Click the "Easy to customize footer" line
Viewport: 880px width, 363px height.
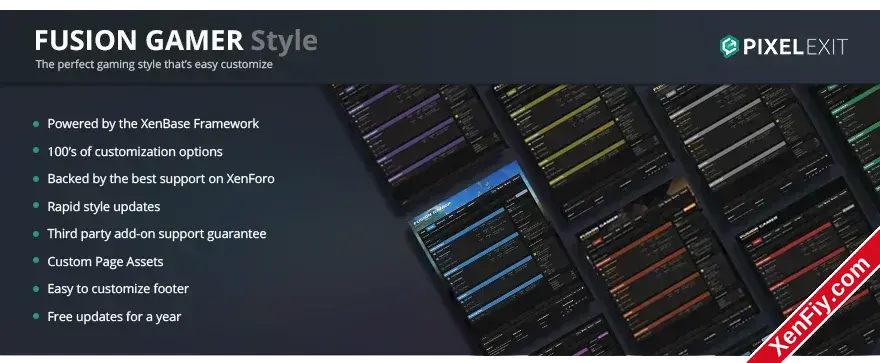[118, 289]
